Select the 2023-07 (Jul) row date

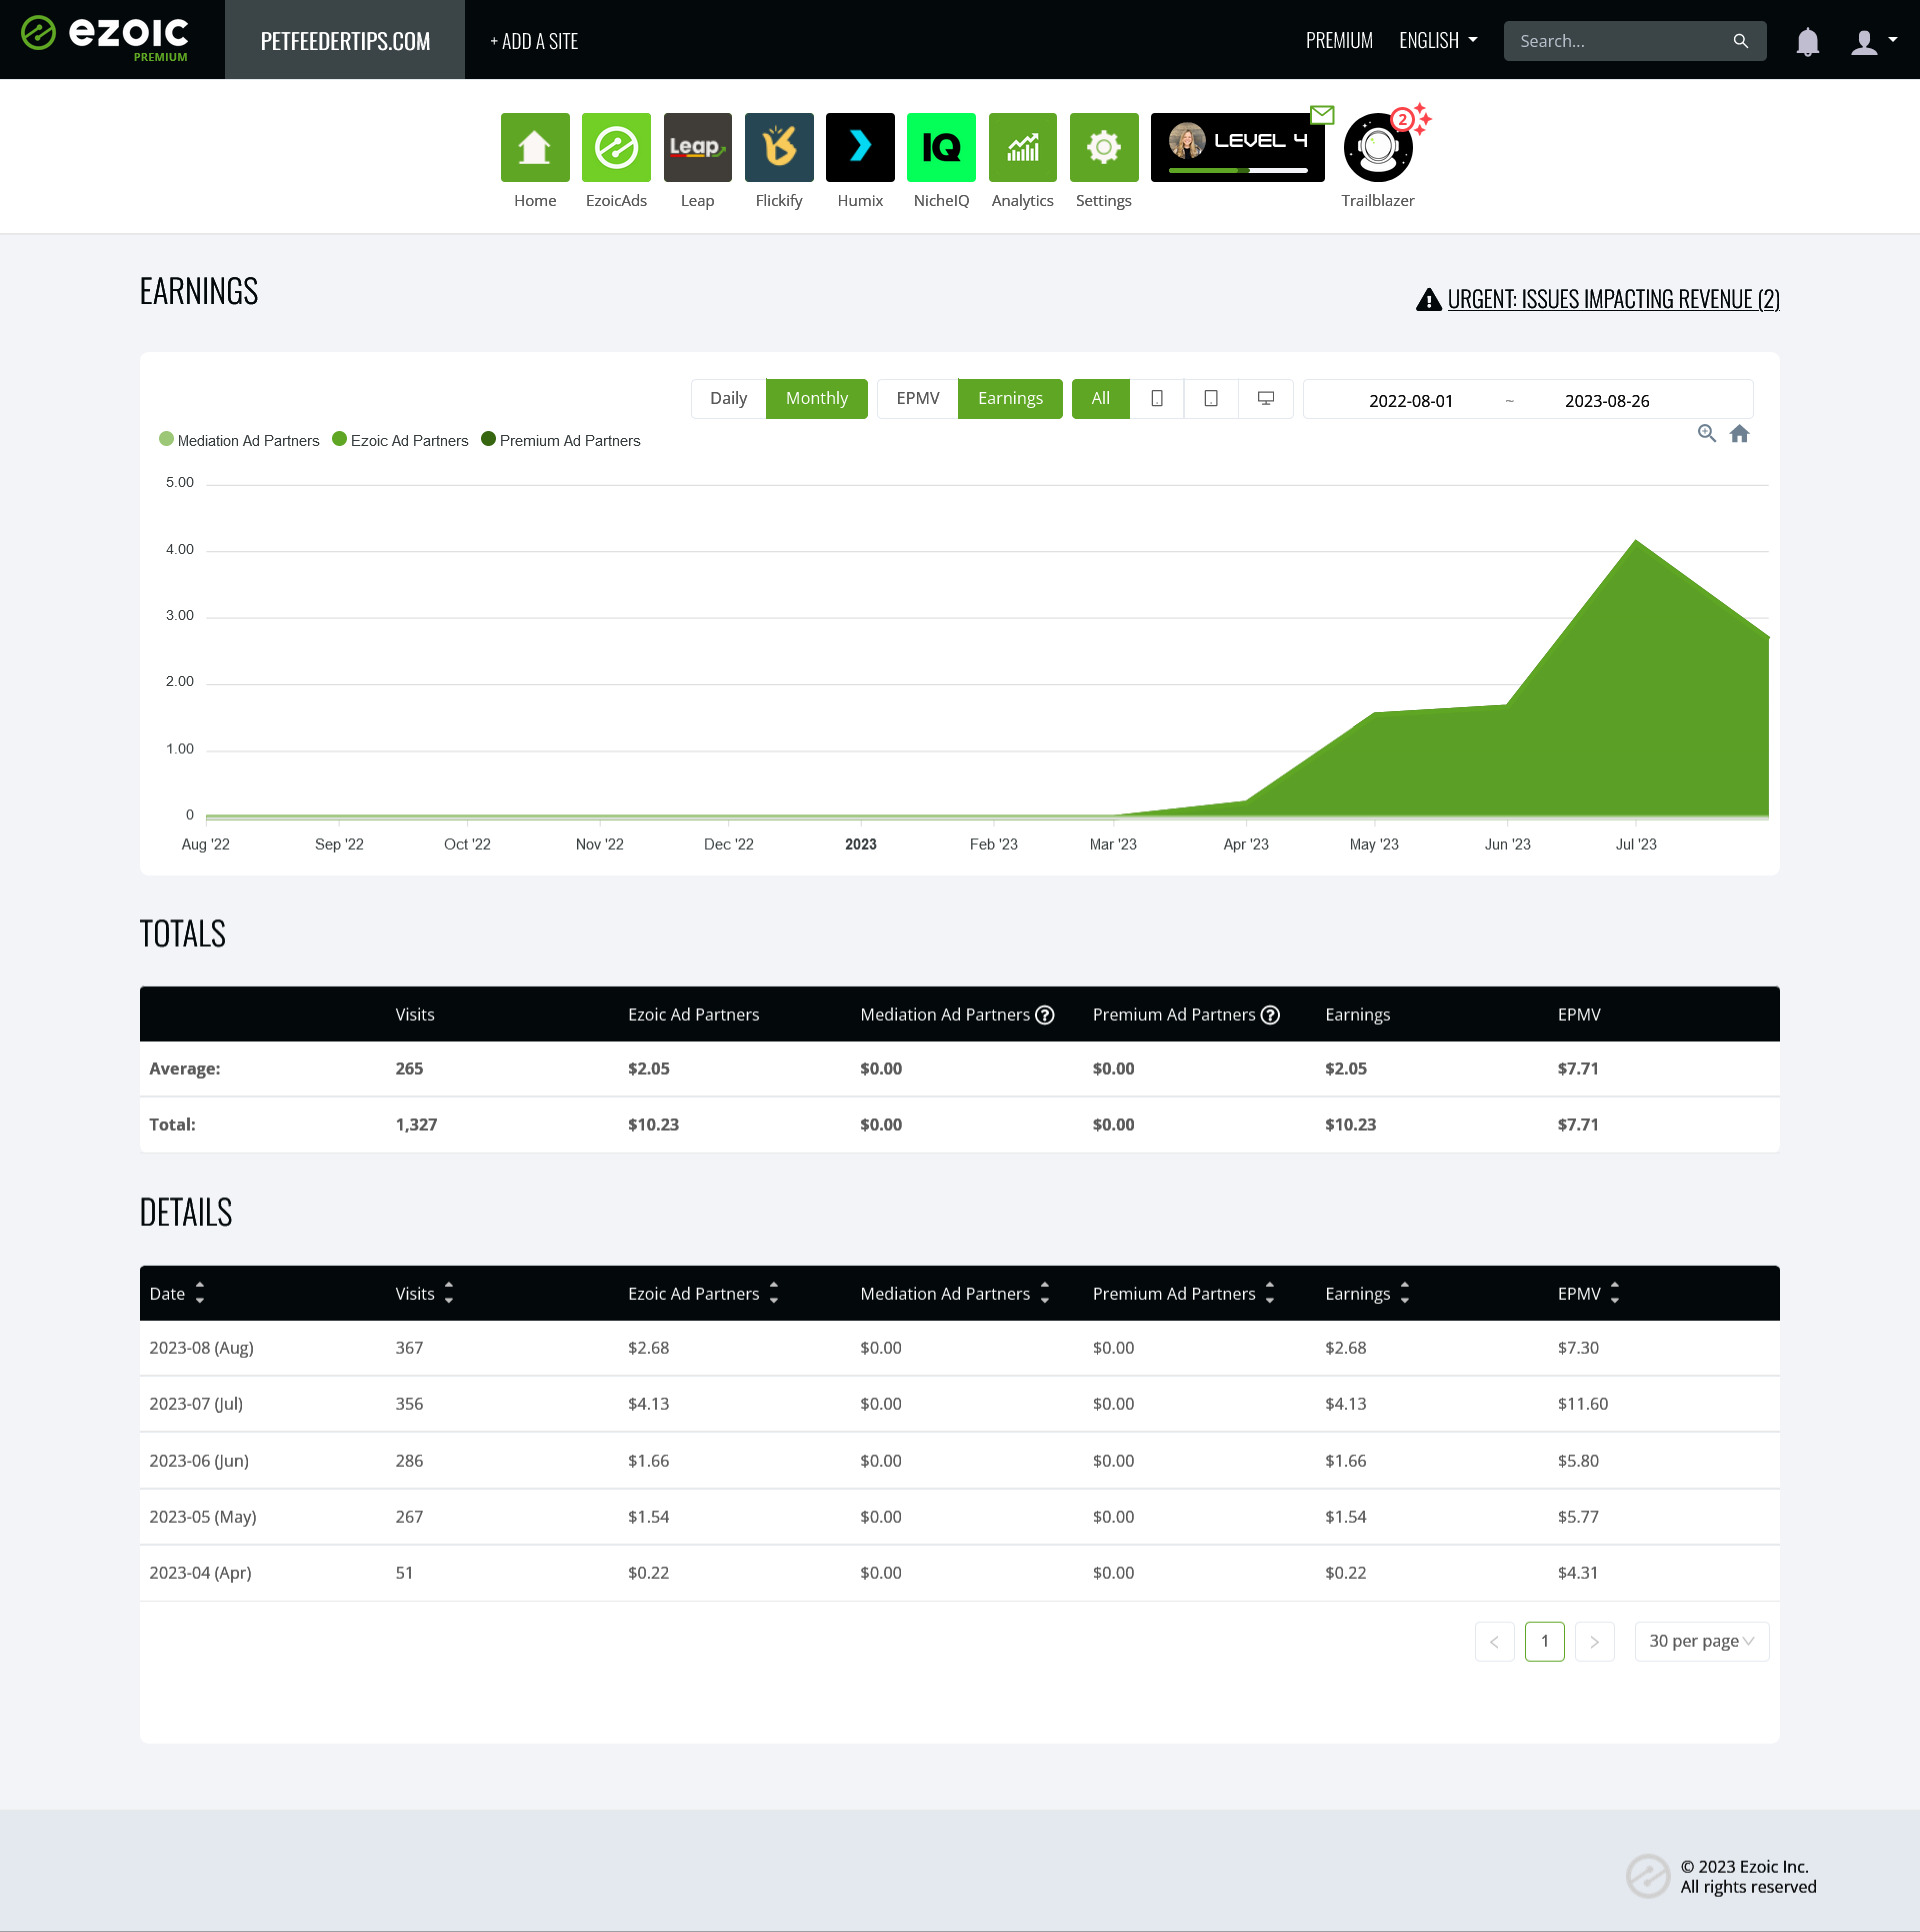tap(196, 1404)
